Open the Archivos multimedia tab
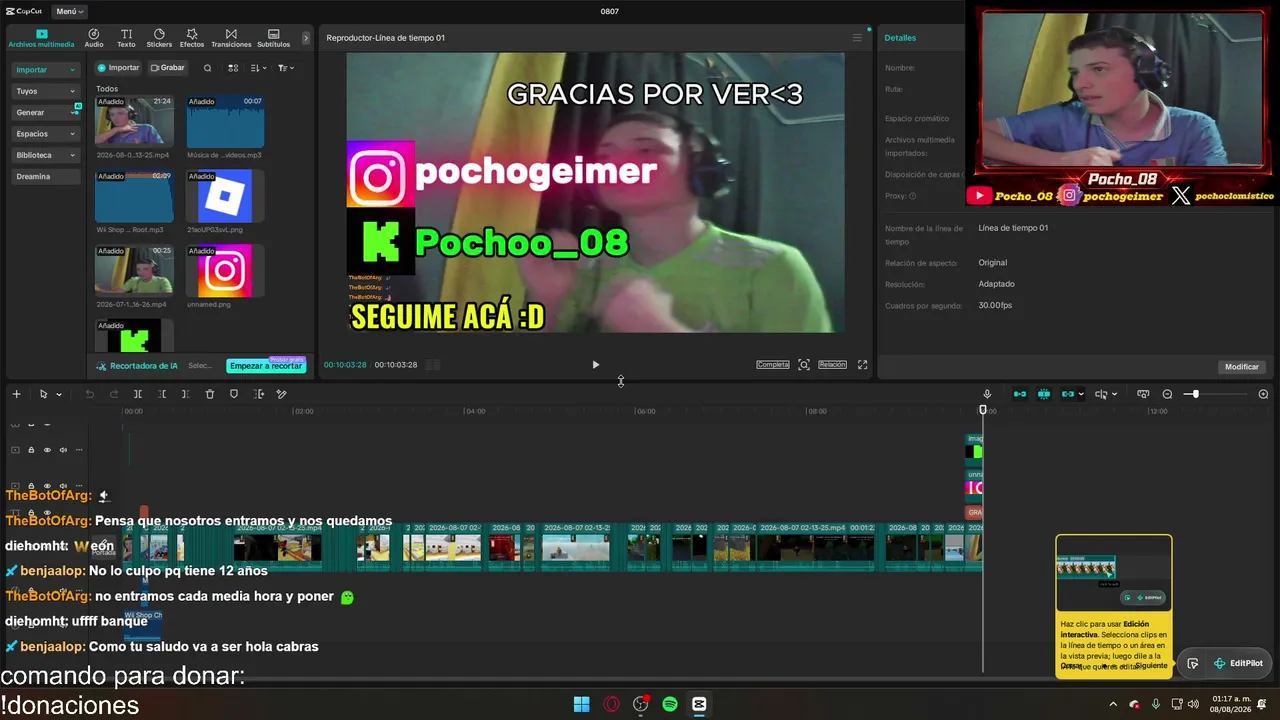The image size is (1280, 720). pos(41,38)
